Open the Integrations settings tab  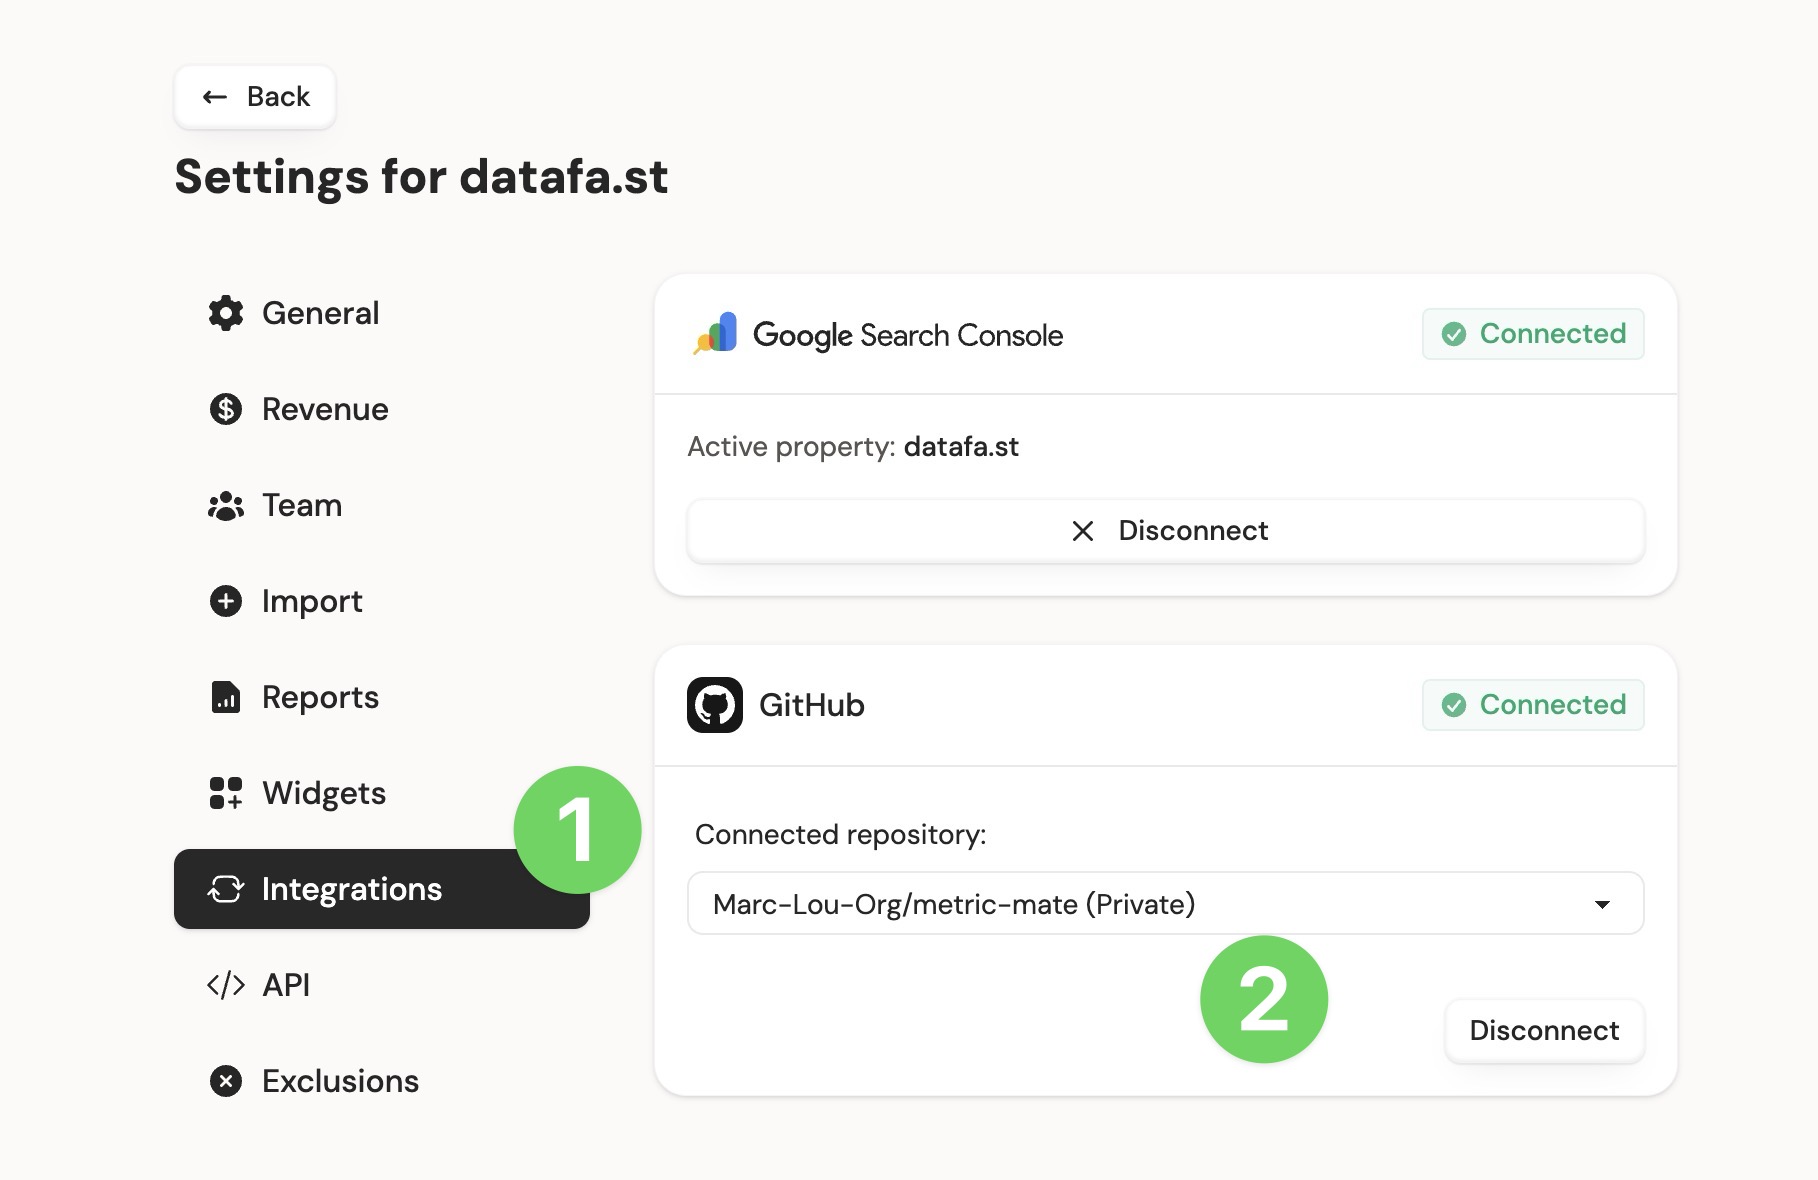pyautogui.click(x=352, y=889)
